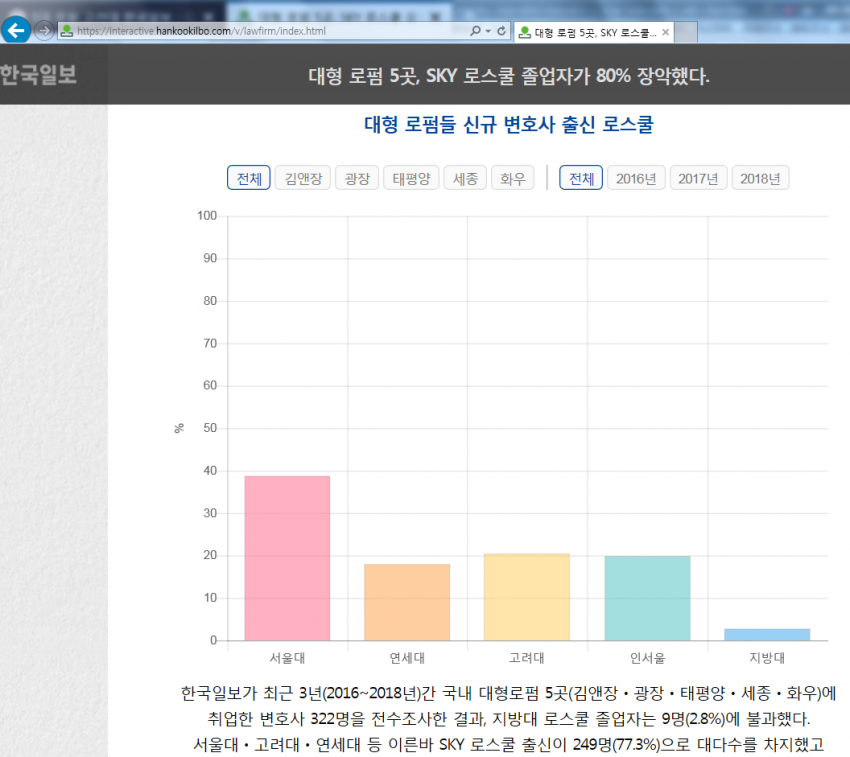Open the address bar dropdown arrow
Image resolution: width=850 pixels, height=757 pixels.
pos(488,31)
